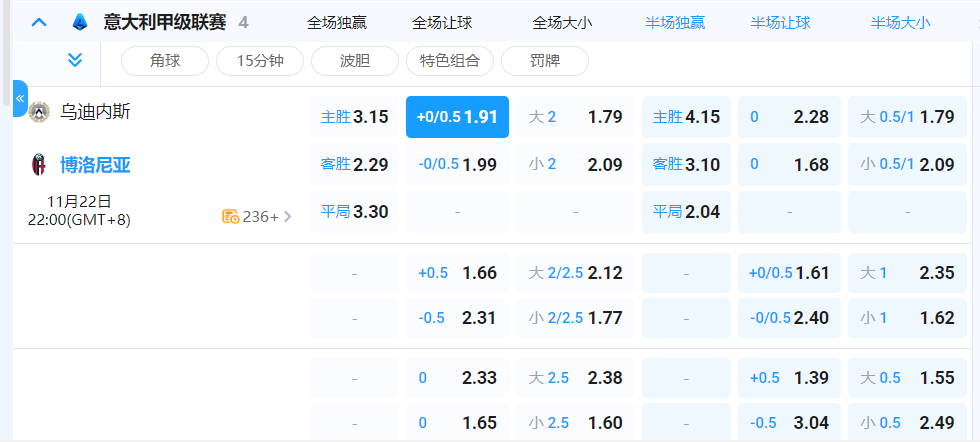Select 小 2.5 odds 1.60
This screenshot has height=442, width=980.
coord(576,423)
